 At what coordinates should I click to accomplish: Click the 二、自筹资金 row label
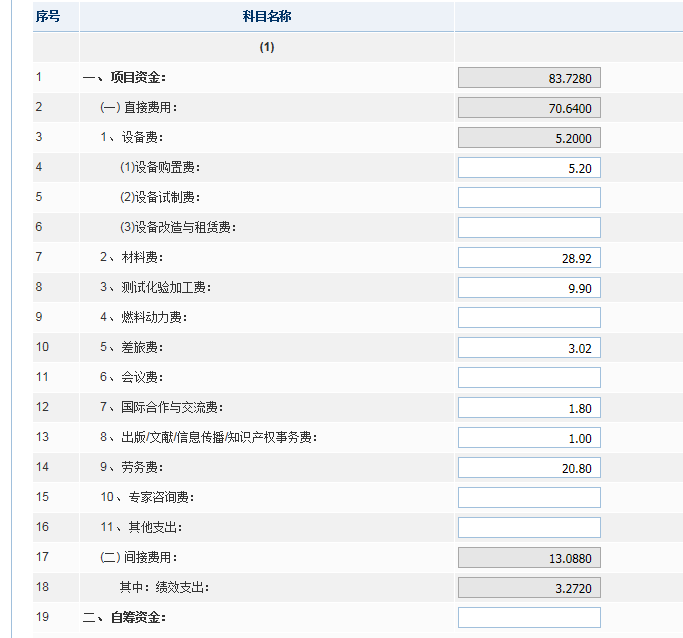[125, 618]
